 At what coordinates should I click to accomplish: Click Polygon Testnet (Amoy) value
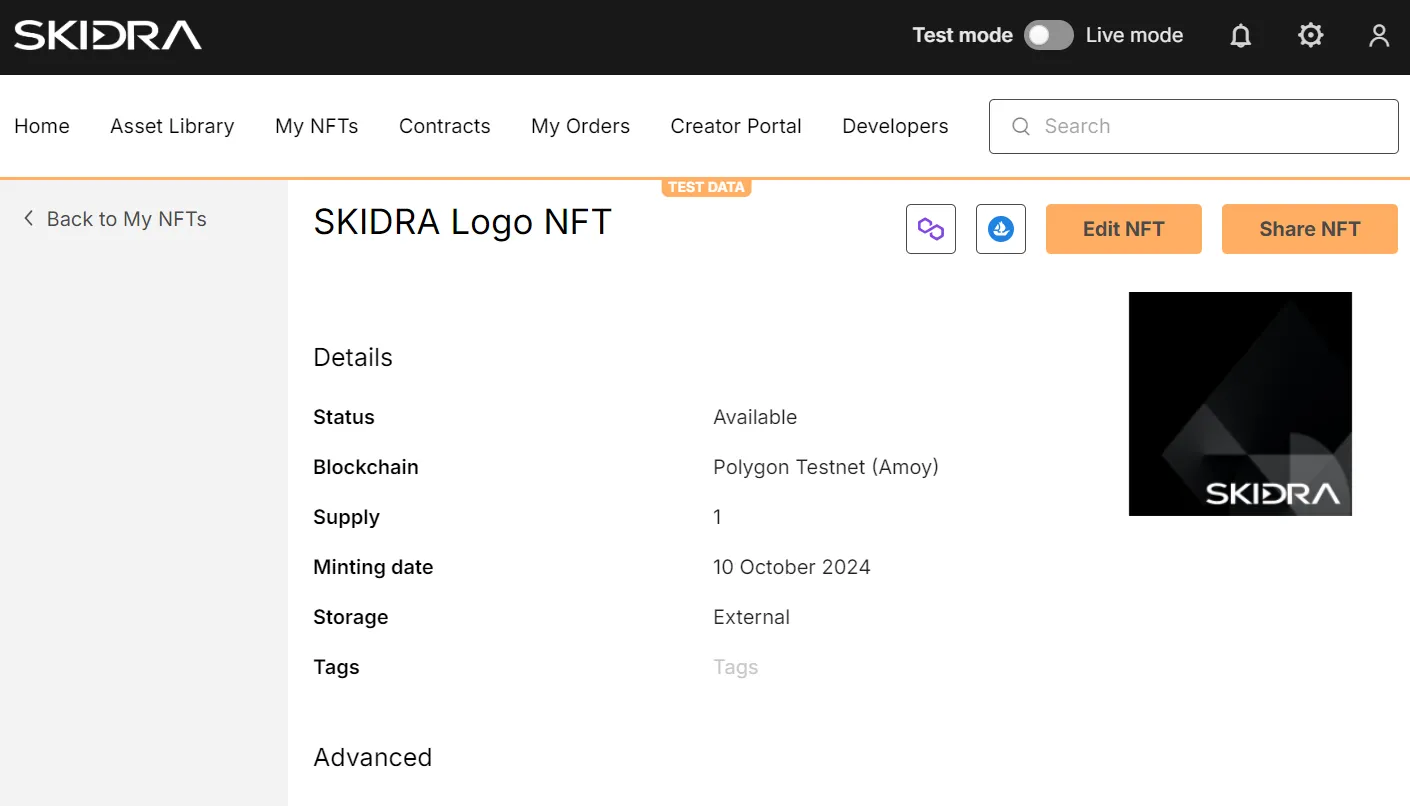point(826,467)
